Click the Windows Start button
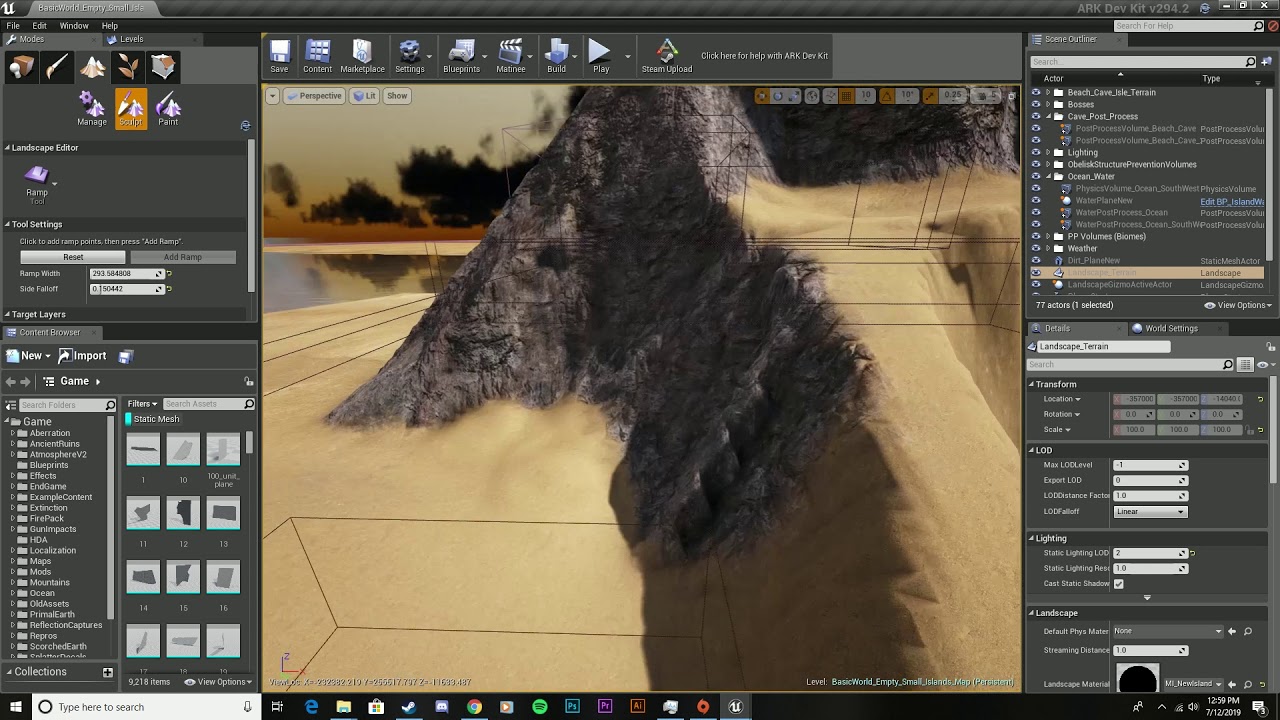The width and height of the screenshot is (1280, 720). (x=15, y=707)
